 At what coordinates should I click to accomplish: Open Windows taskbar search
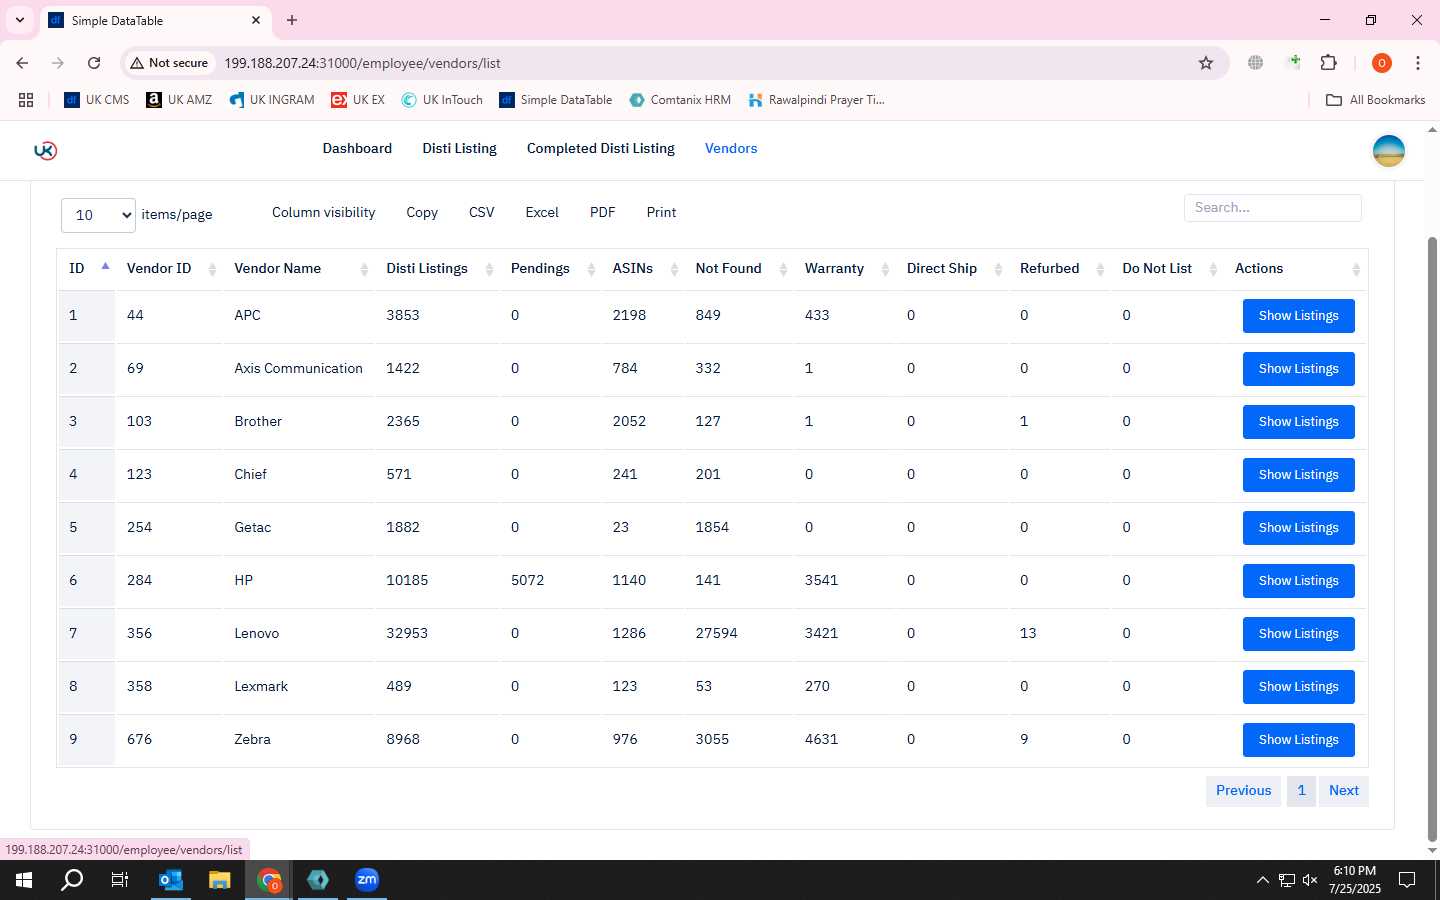tap(72, 880)
